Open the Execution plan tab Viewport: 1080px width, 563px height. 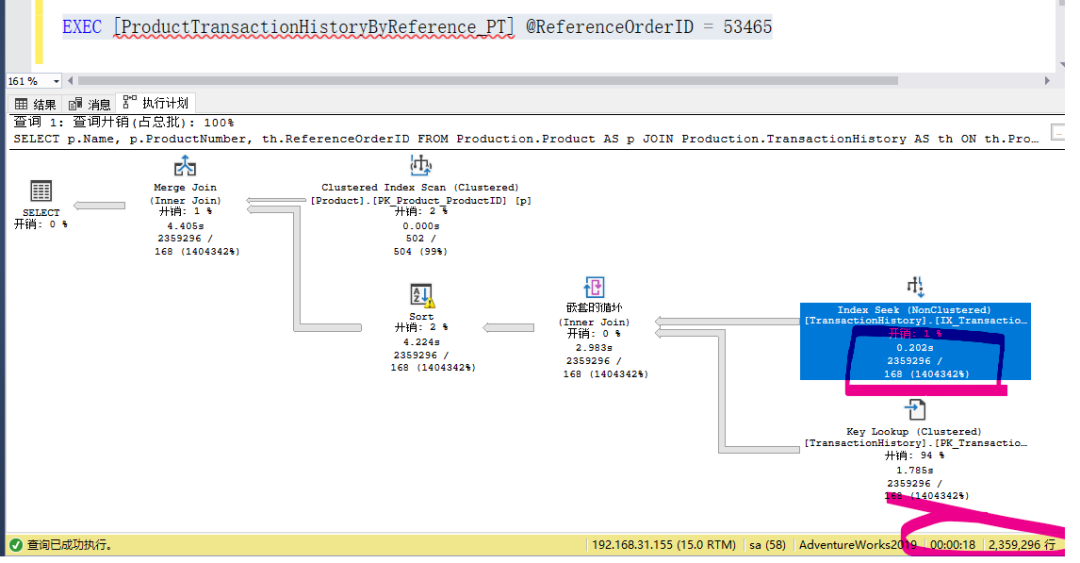[156, 103]
